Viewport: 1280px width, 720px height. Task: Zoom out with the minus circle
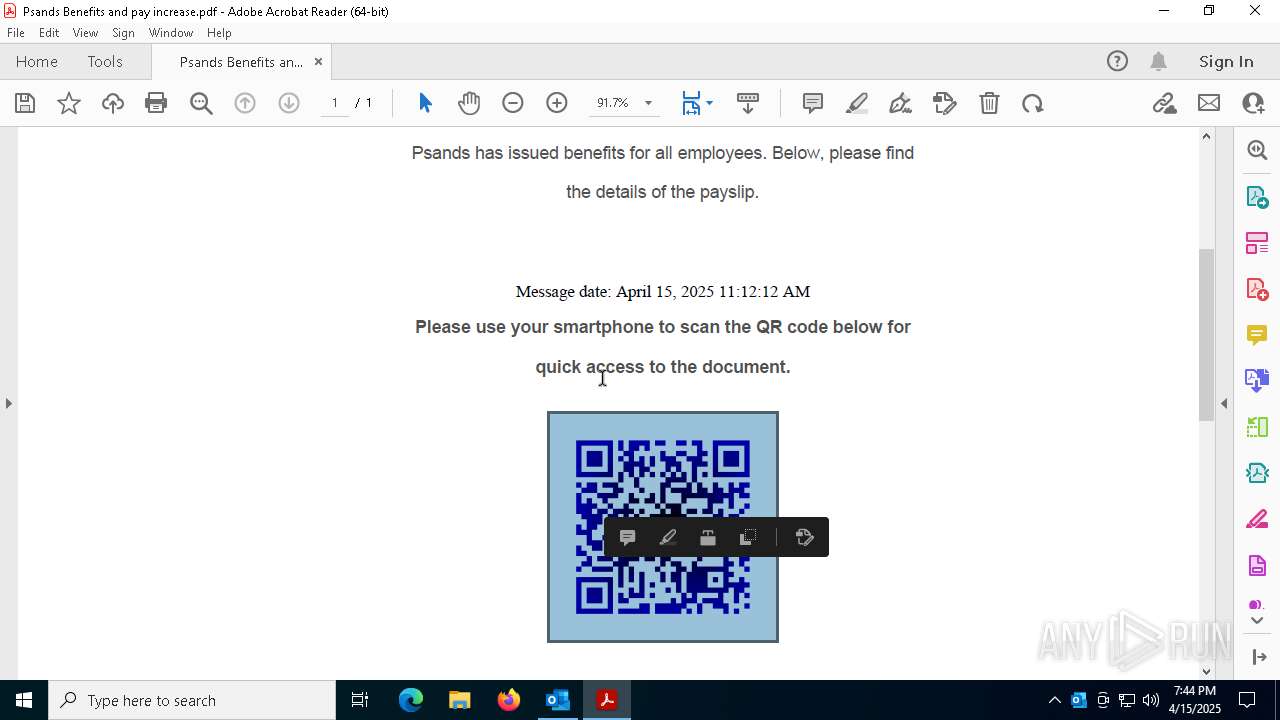[513, 103]
